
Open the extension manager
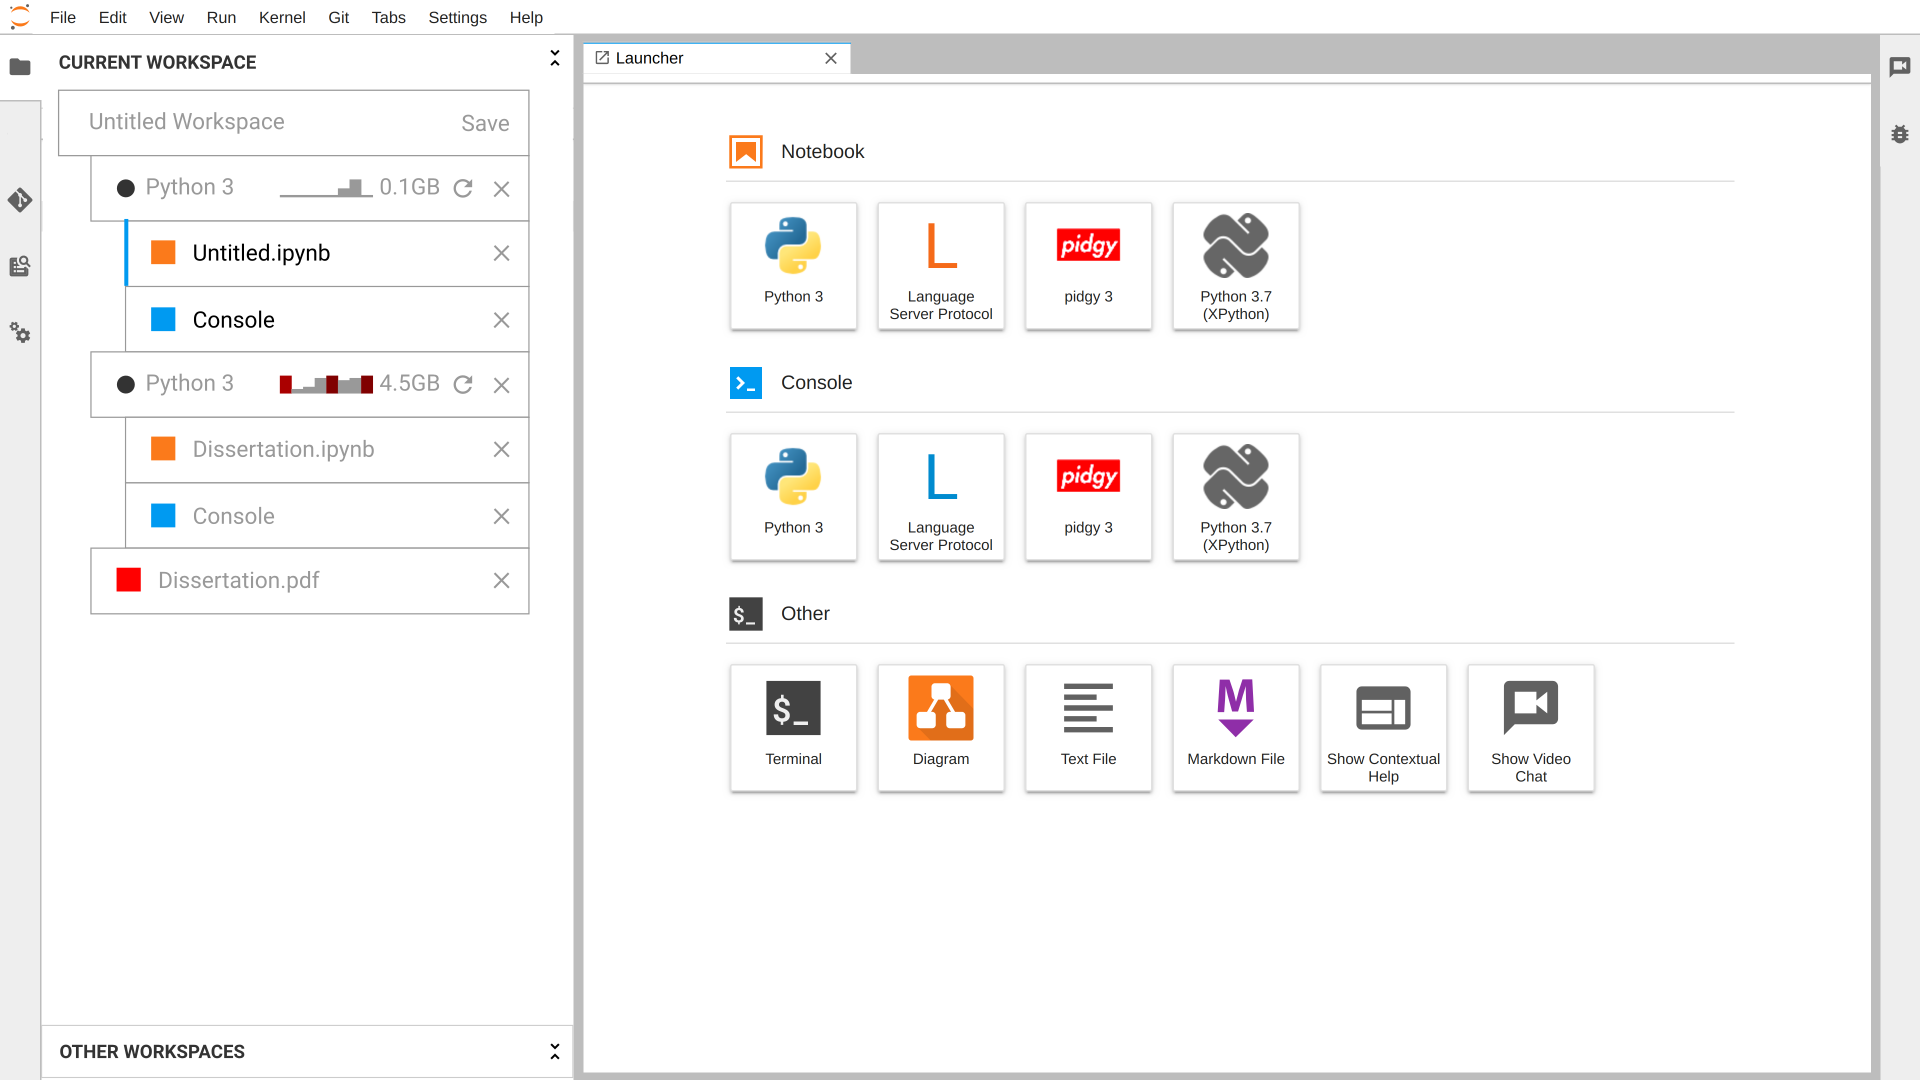[x=20, y=266]
